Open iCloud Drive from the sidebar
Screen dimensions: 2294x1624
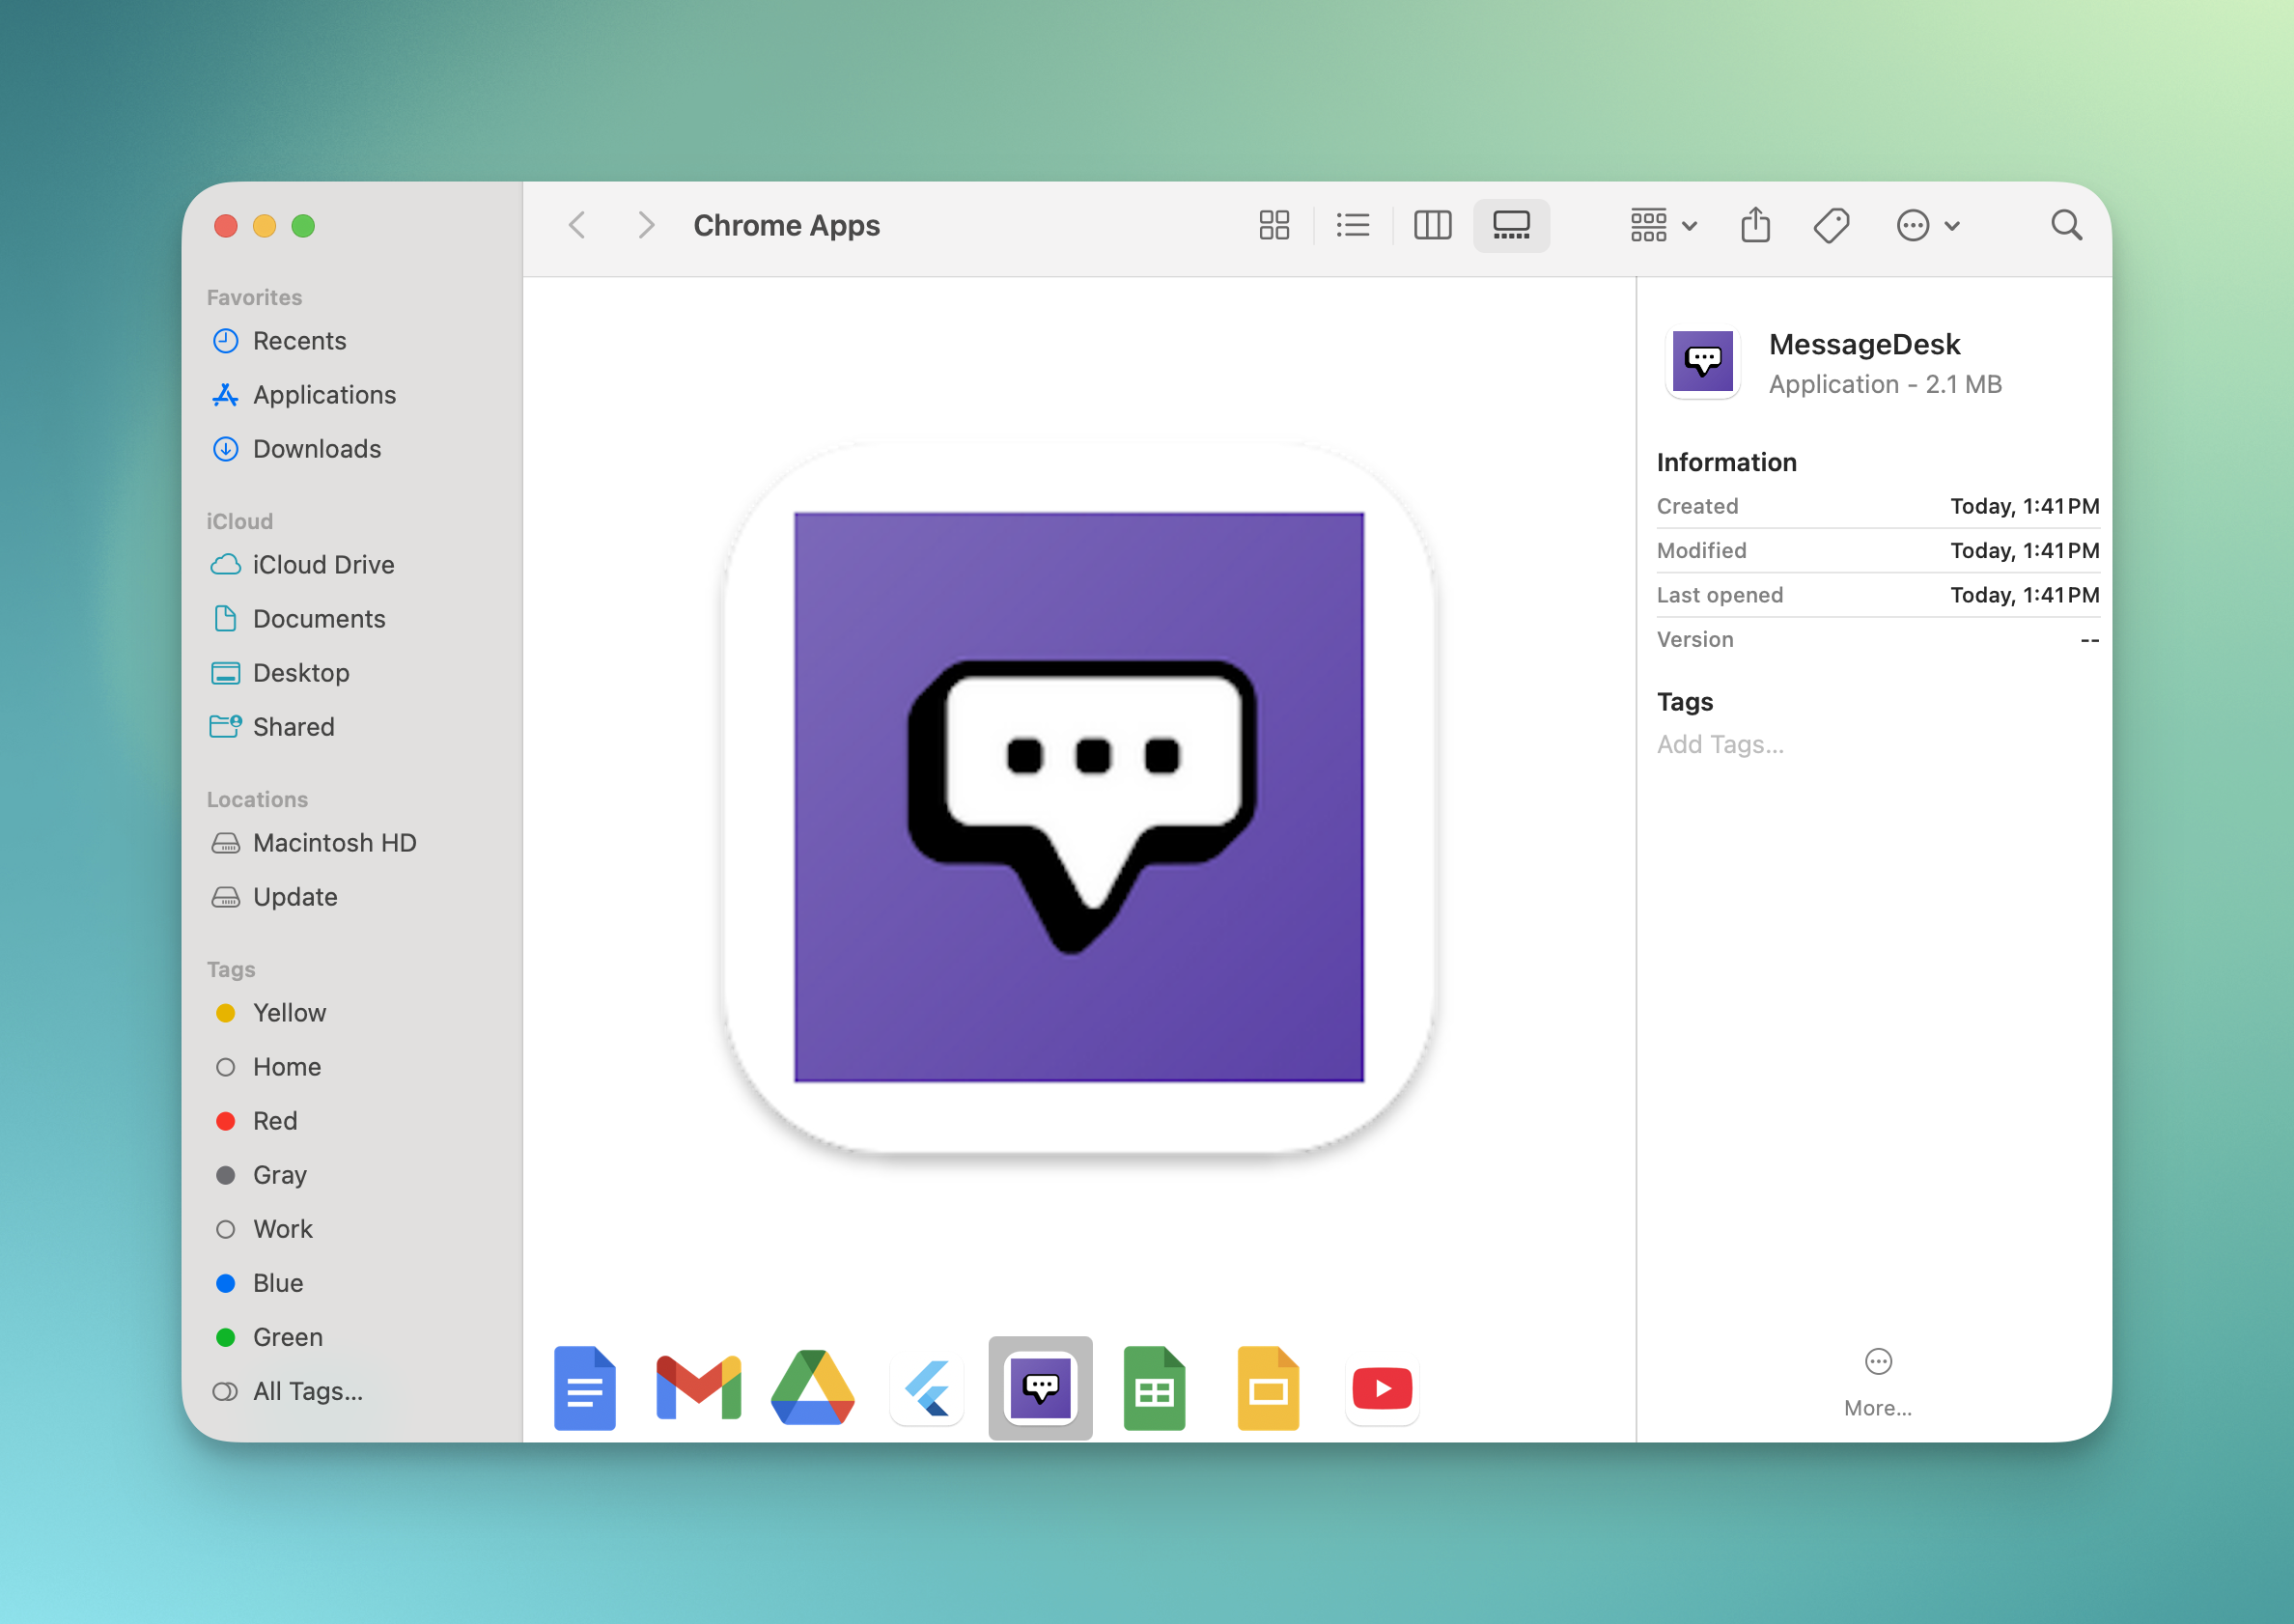click(x=323, y=564)
